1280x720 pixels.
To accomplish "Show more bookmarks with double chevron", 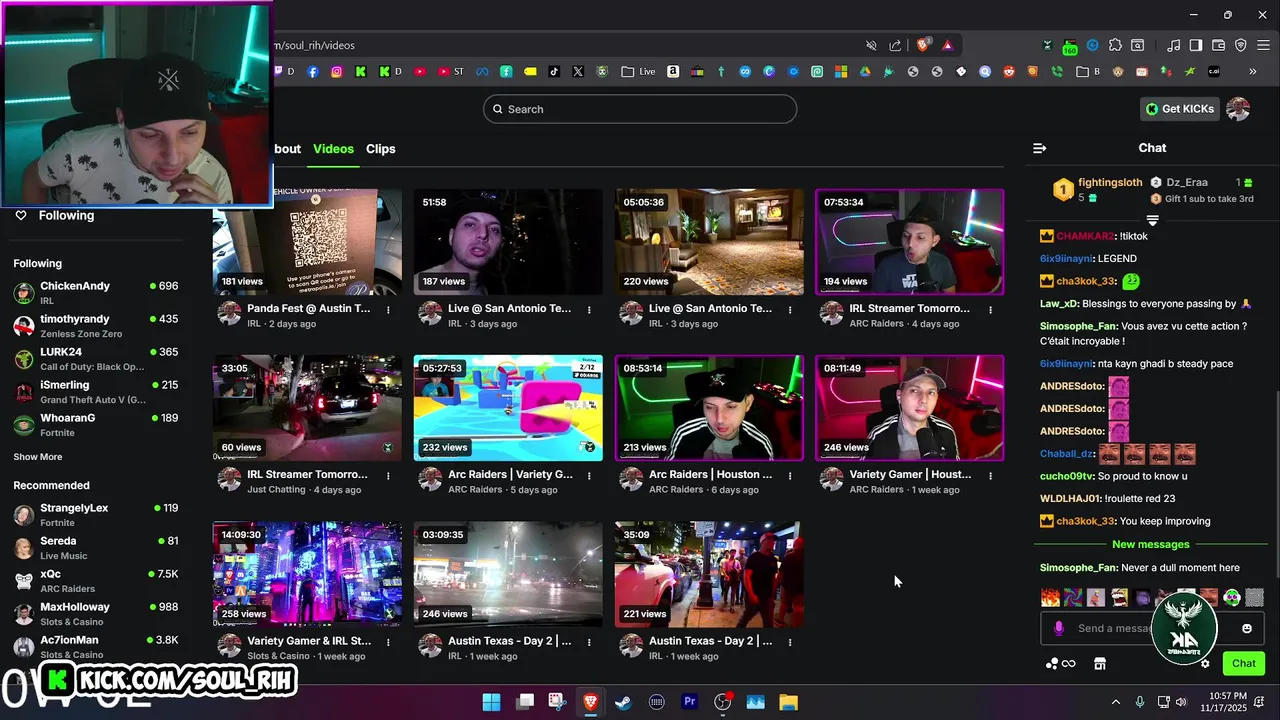I will point(1253,72).
